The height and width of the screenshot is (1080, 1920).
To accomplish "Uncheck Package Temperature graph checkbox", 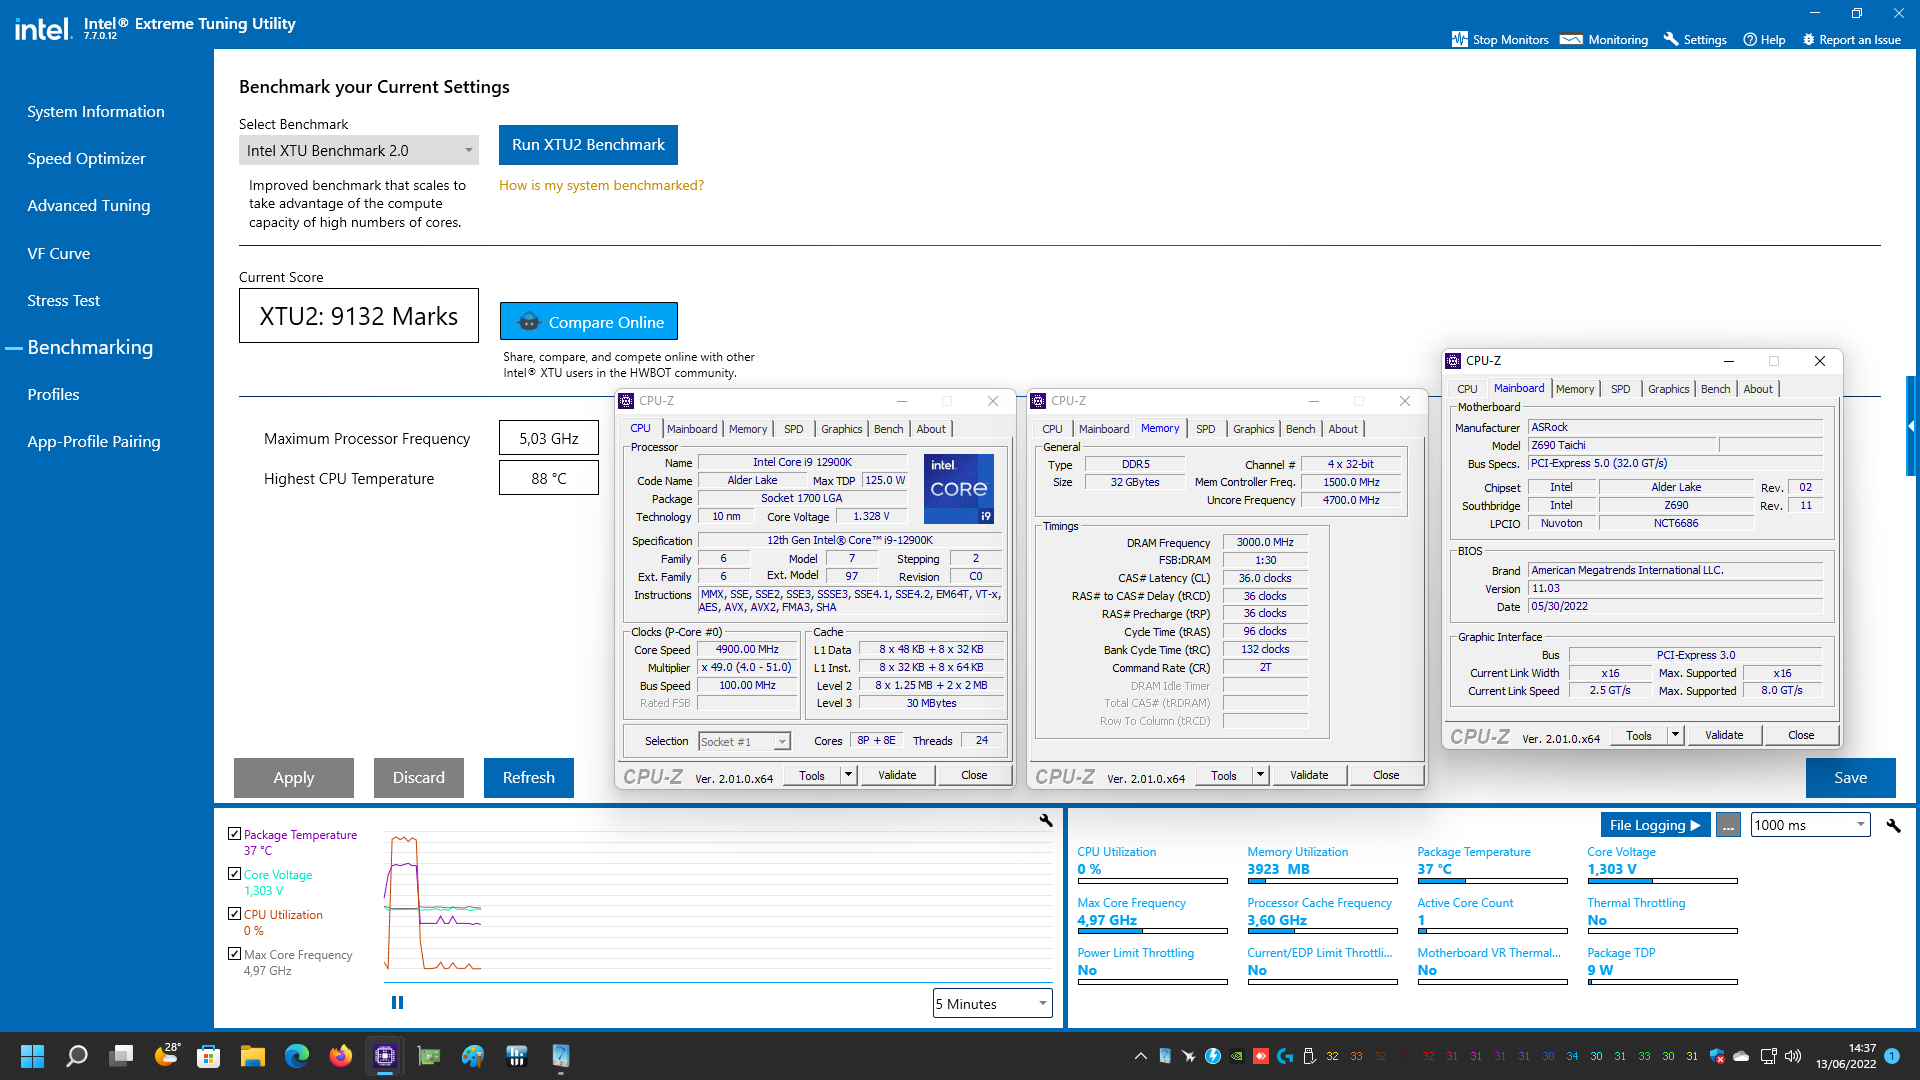I will click(x=234, y=833).
